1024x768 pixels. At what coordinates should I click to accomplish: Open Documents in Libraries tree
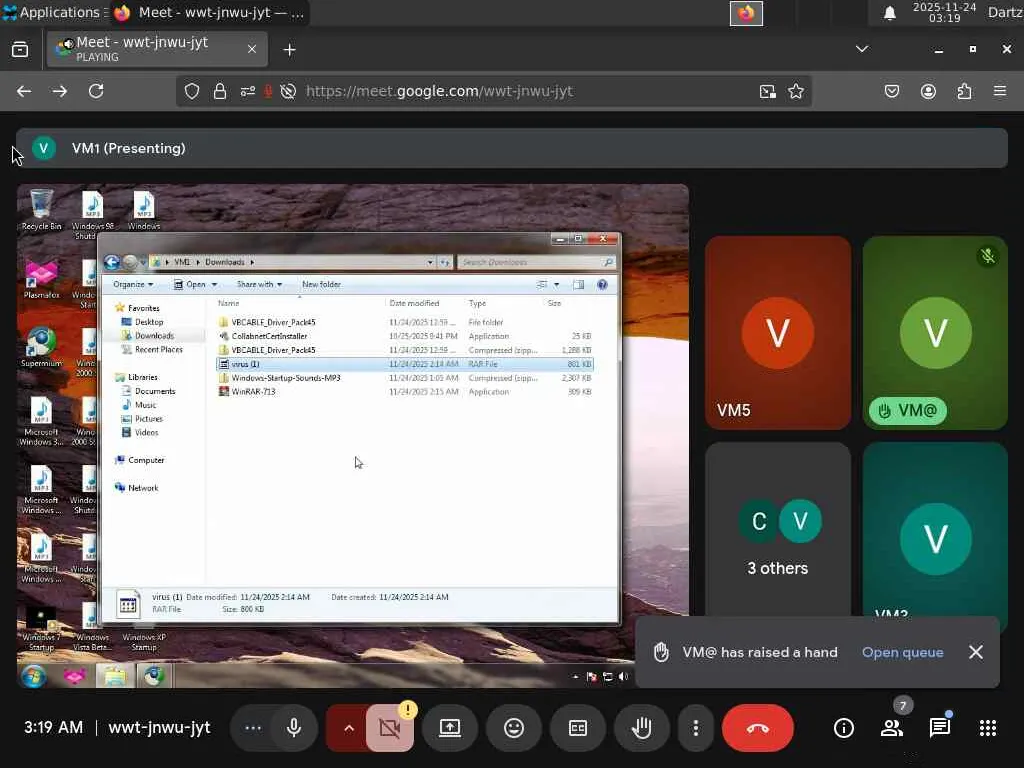coord(154,391)
